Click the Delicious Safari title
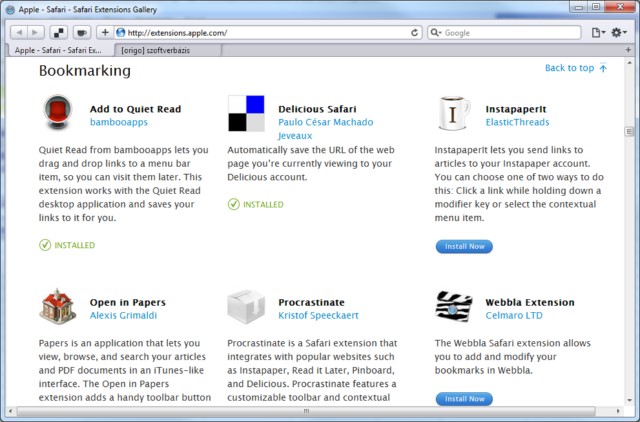640x422 pixels. point(317,109)
